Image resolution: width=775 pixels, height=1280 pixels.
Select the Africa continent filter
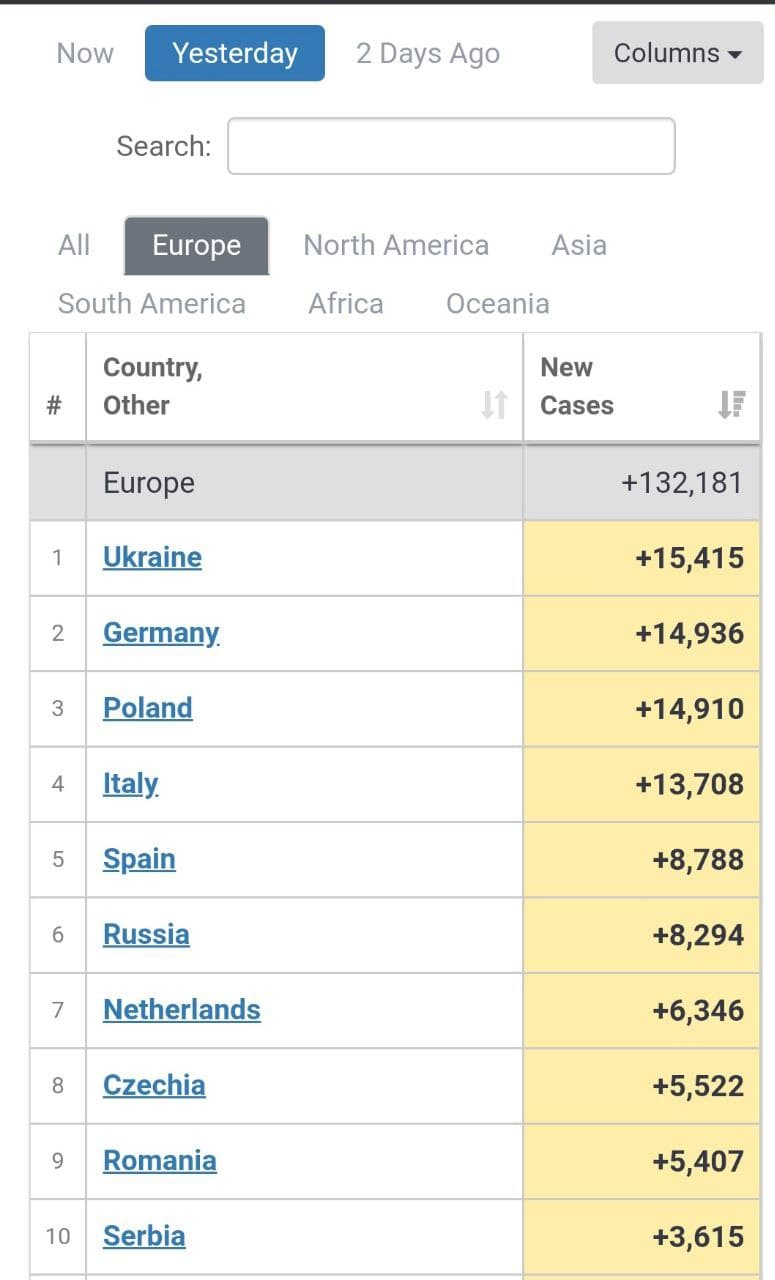[x=345, y=303]
